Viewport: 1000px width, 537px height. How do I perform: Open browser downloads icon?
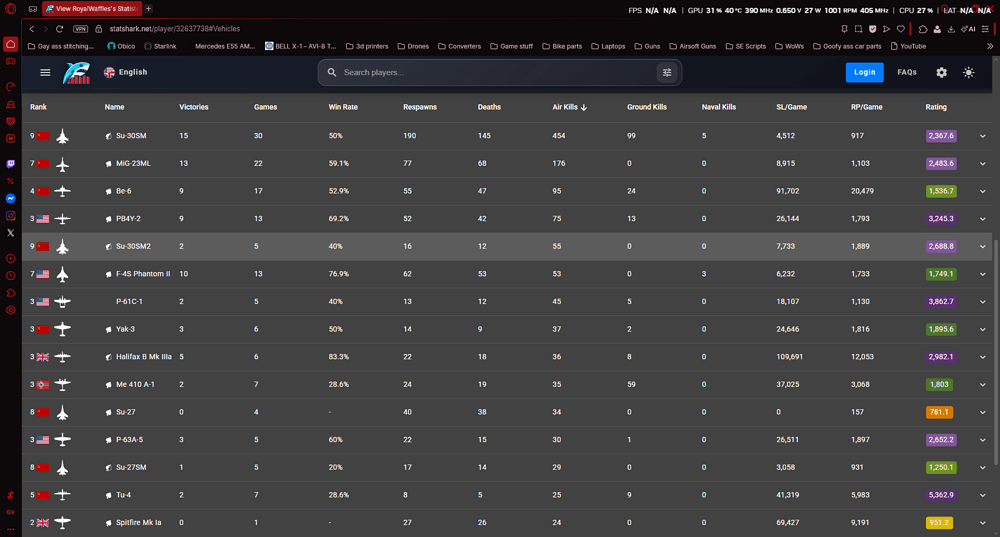click(x=951, y=29)
